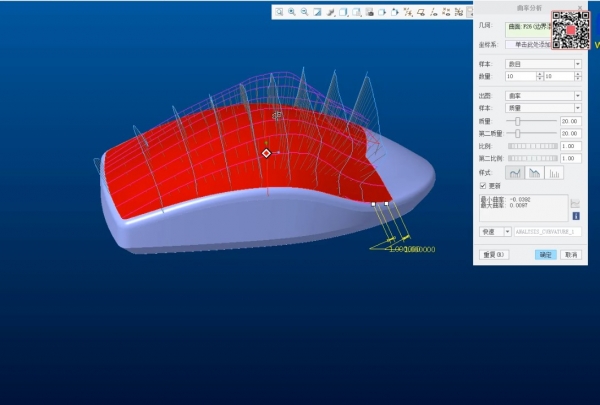Click the 坐标系 input field

536,45
